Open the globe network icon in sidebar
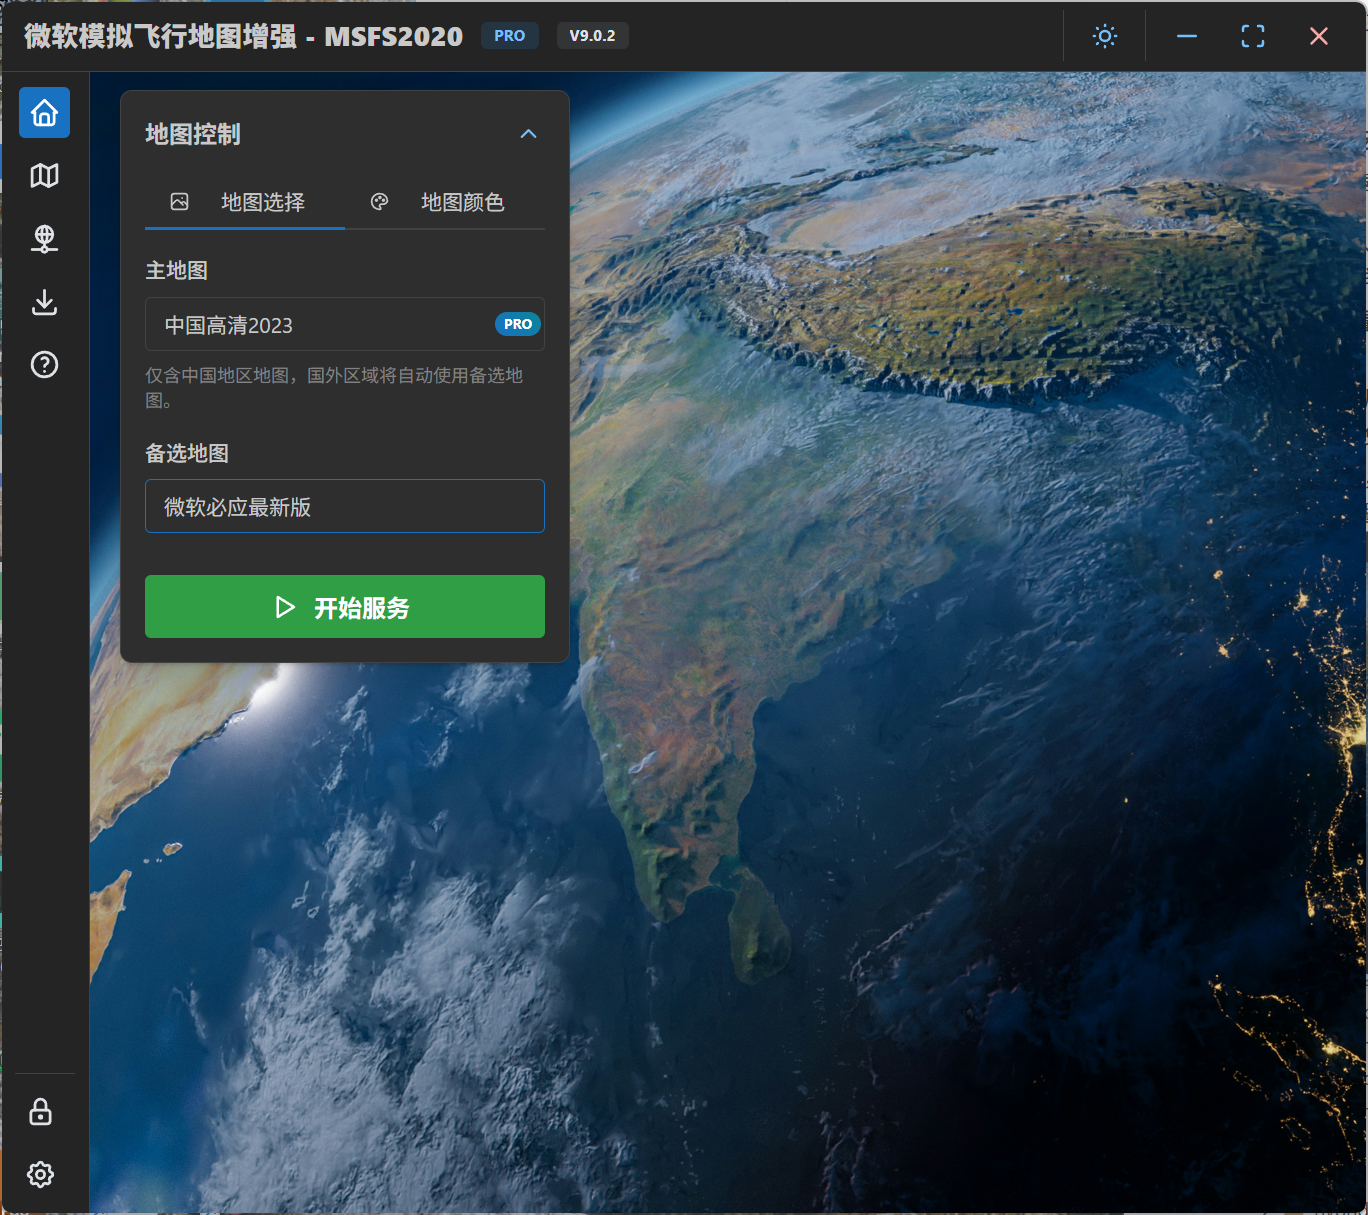 pyautogui.click(x=44, y=239)
